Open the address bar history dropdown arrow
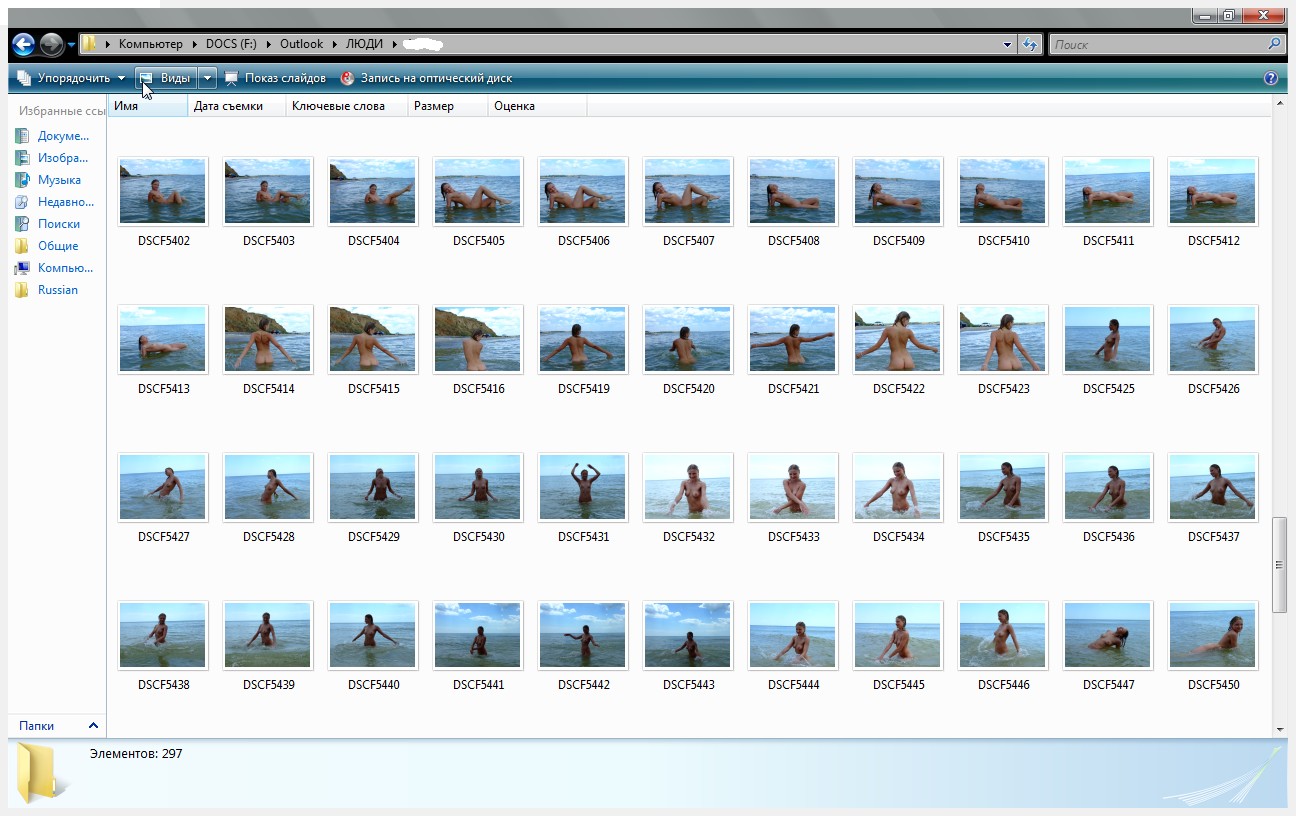The width and height of the screenshot is (1296, 816). coord(1007,44)
